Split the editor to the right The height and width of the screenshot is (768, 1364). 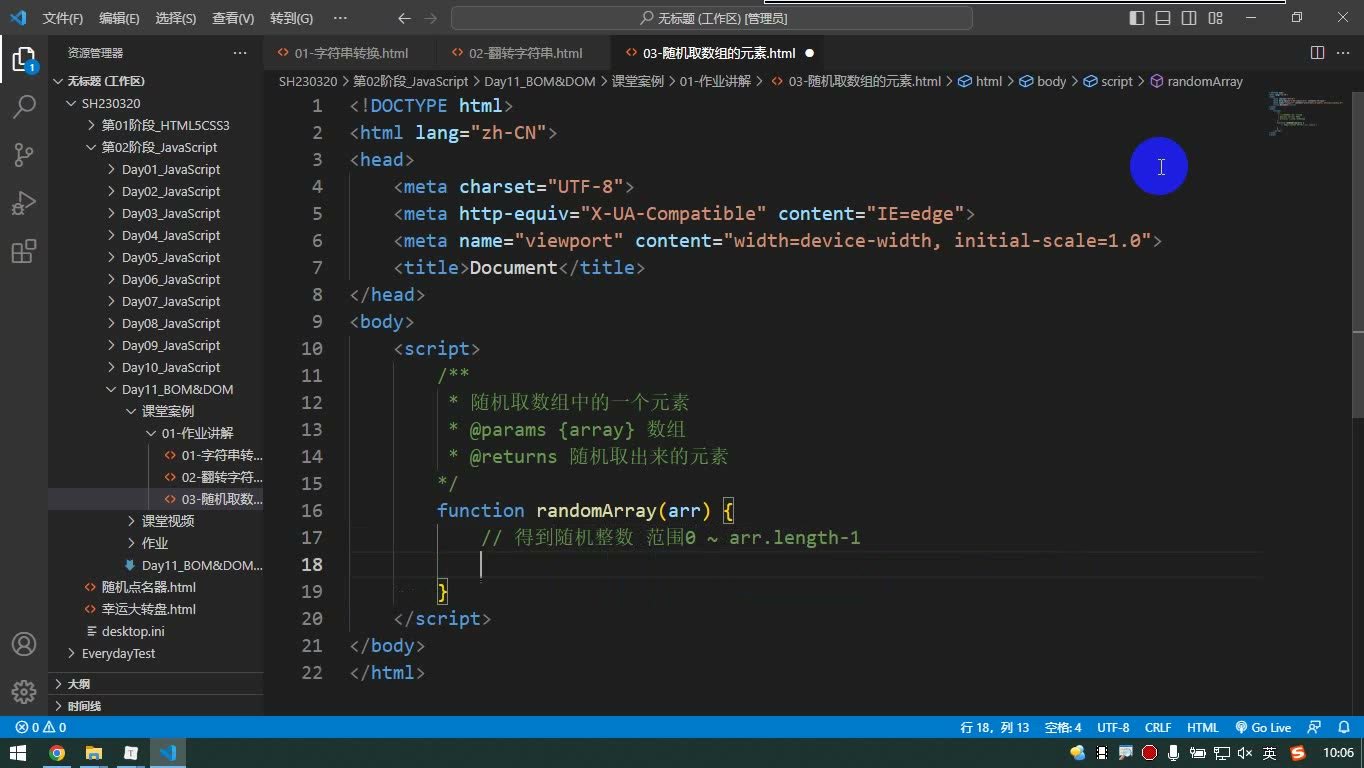1317,53
